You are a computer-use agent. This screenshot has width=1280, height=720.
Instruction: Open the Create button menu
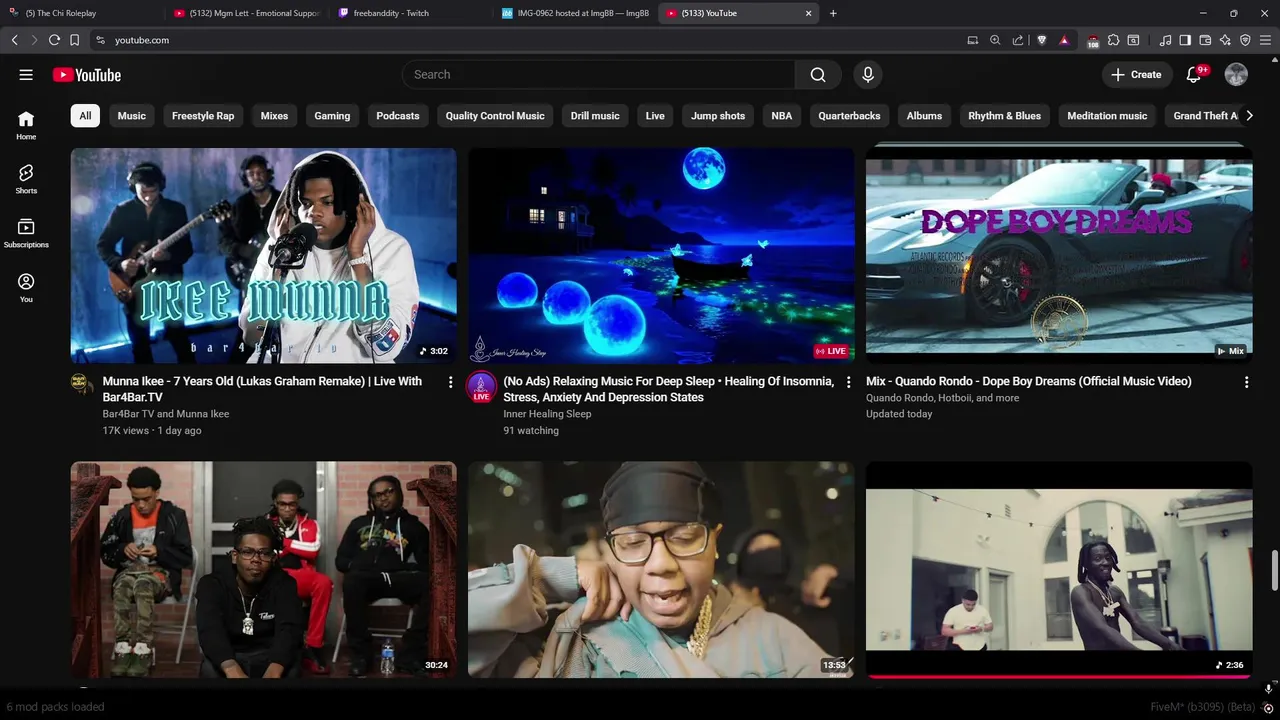coord(1137,75)
